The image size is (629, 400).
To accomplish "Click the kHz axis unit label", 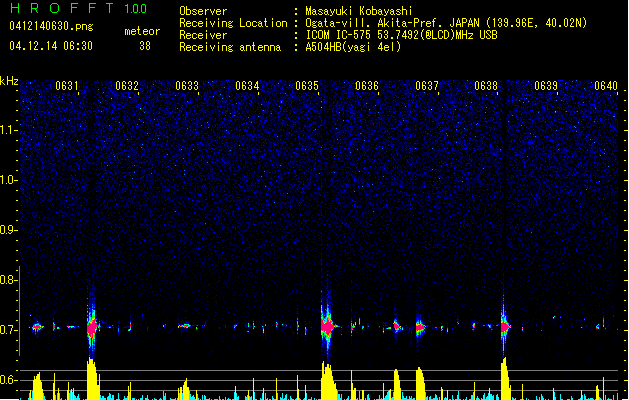I will [x=9, y=81].
